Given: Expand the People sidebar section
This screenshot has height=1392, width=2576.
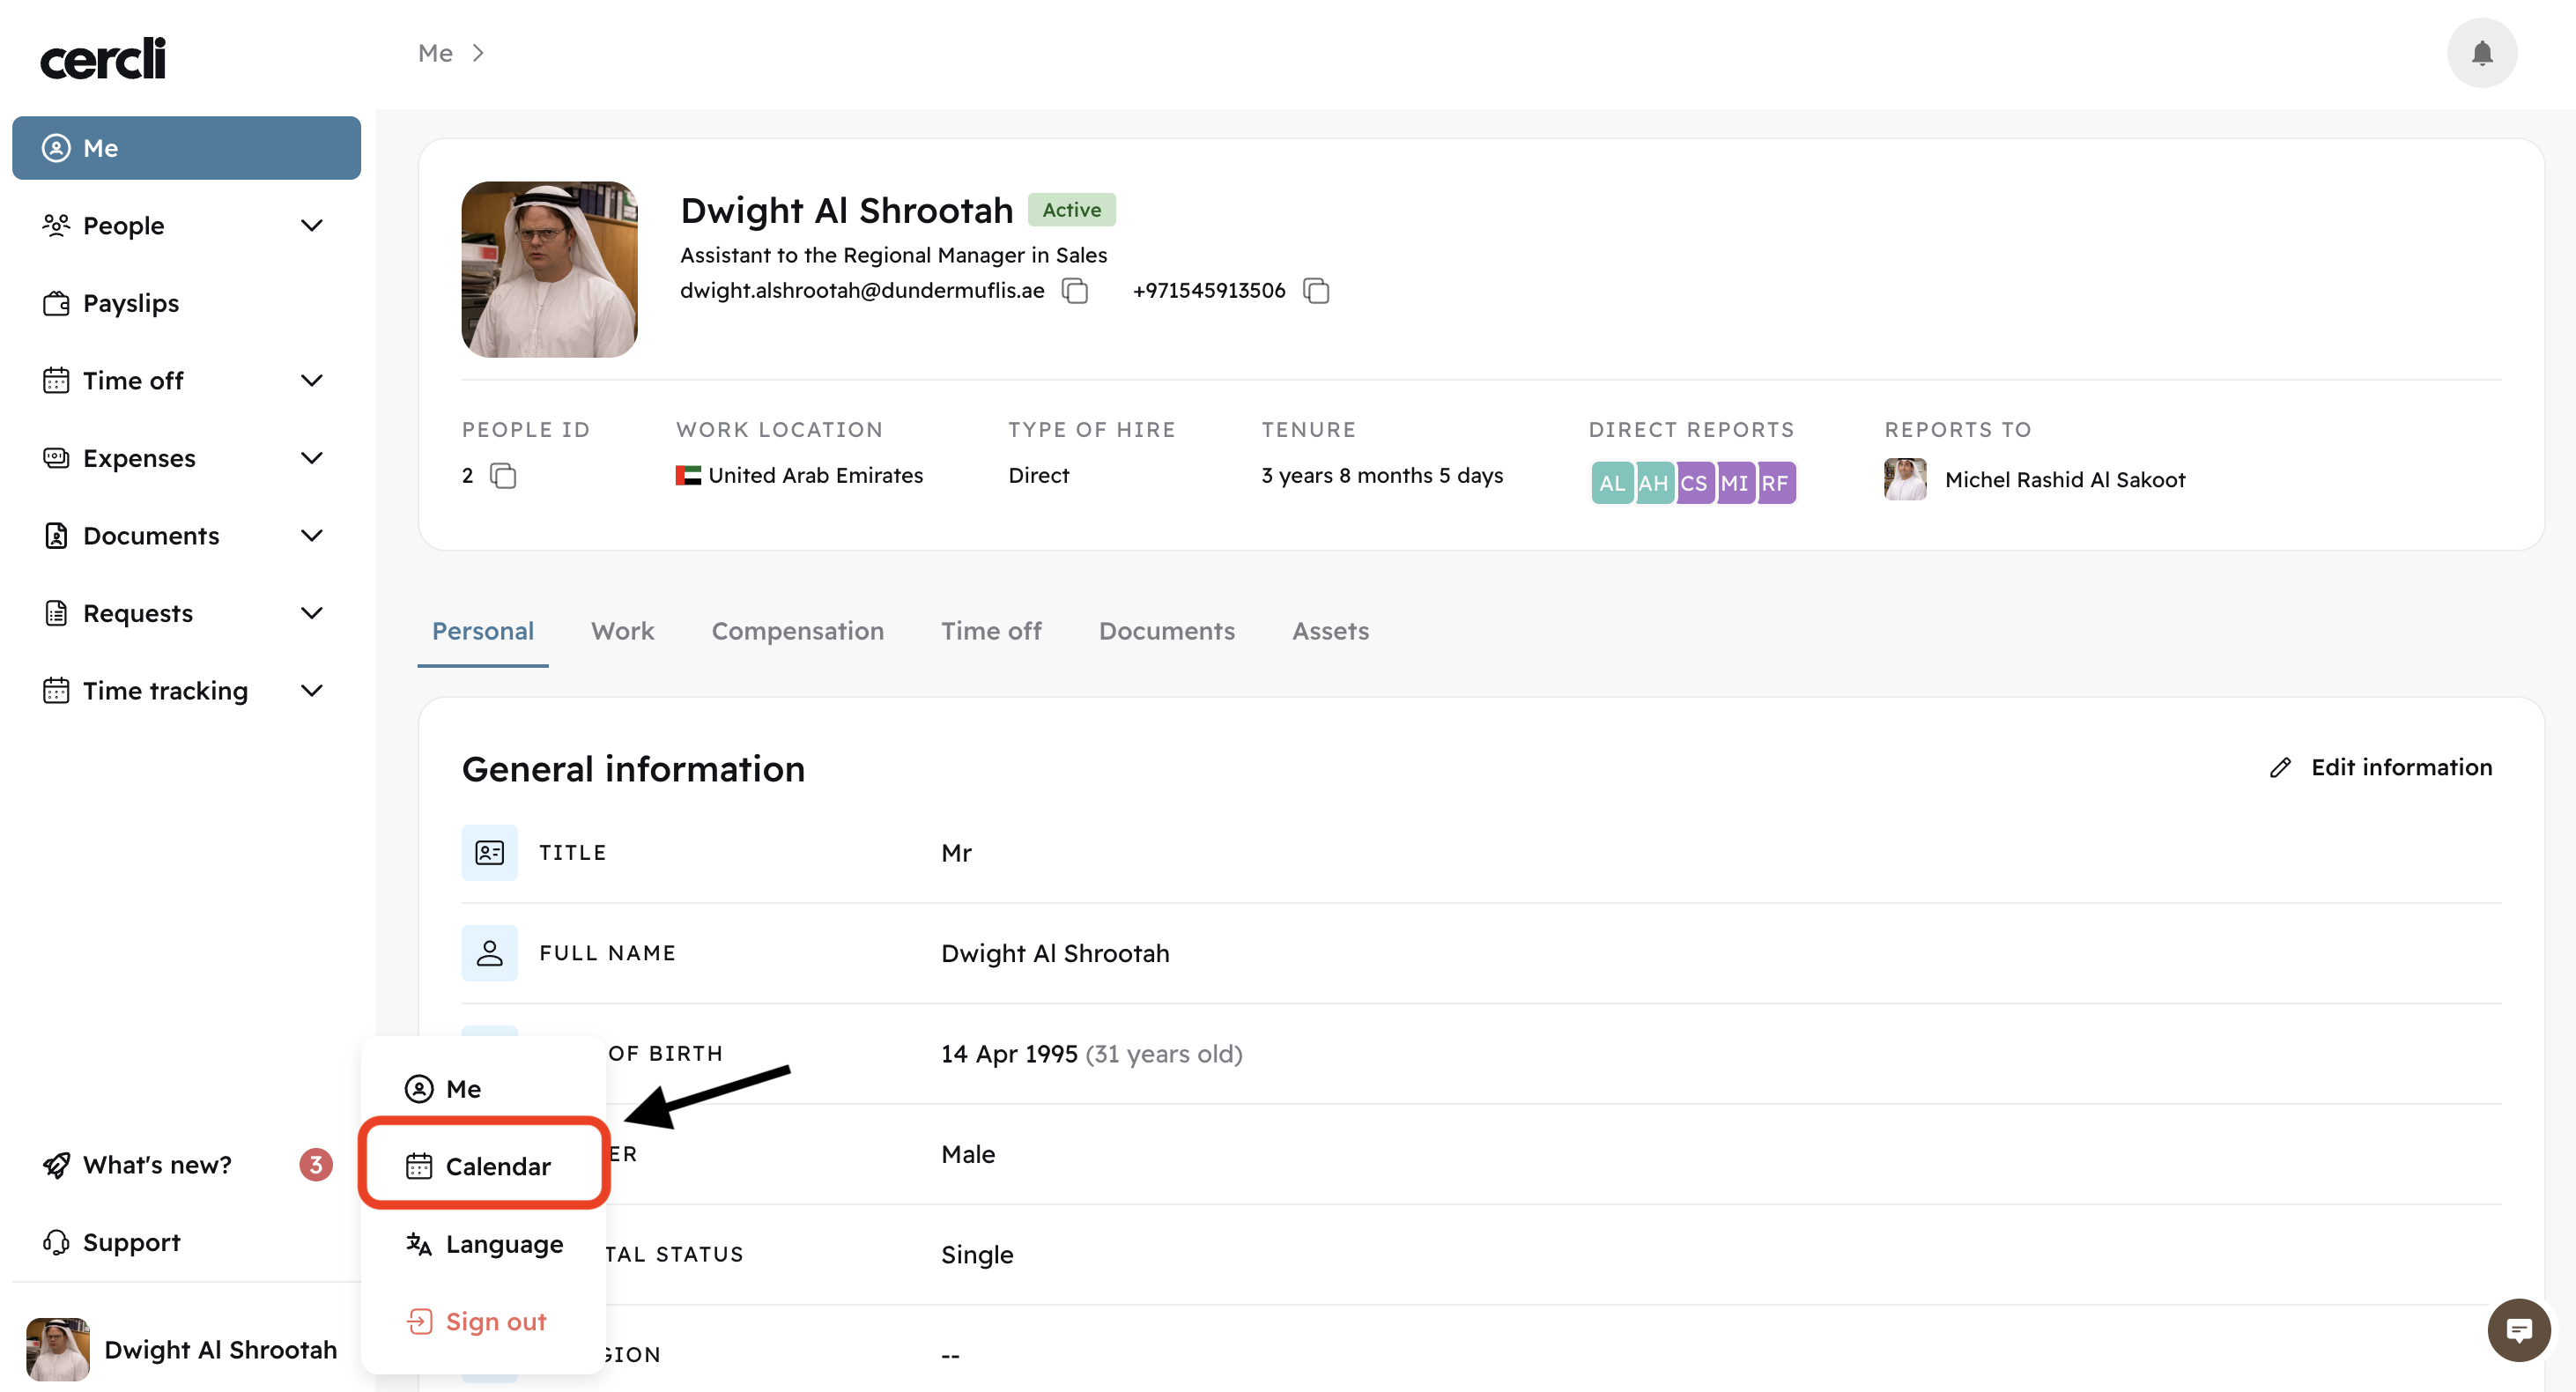Looking at the screenshot, I should [312, 226].
